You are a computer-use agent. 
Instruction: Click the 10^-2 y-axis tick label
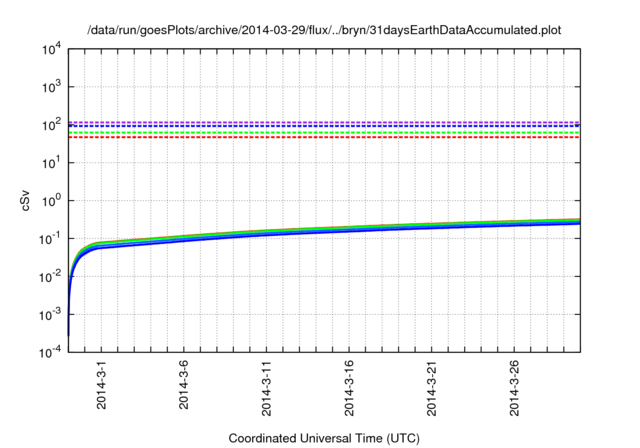50,277
